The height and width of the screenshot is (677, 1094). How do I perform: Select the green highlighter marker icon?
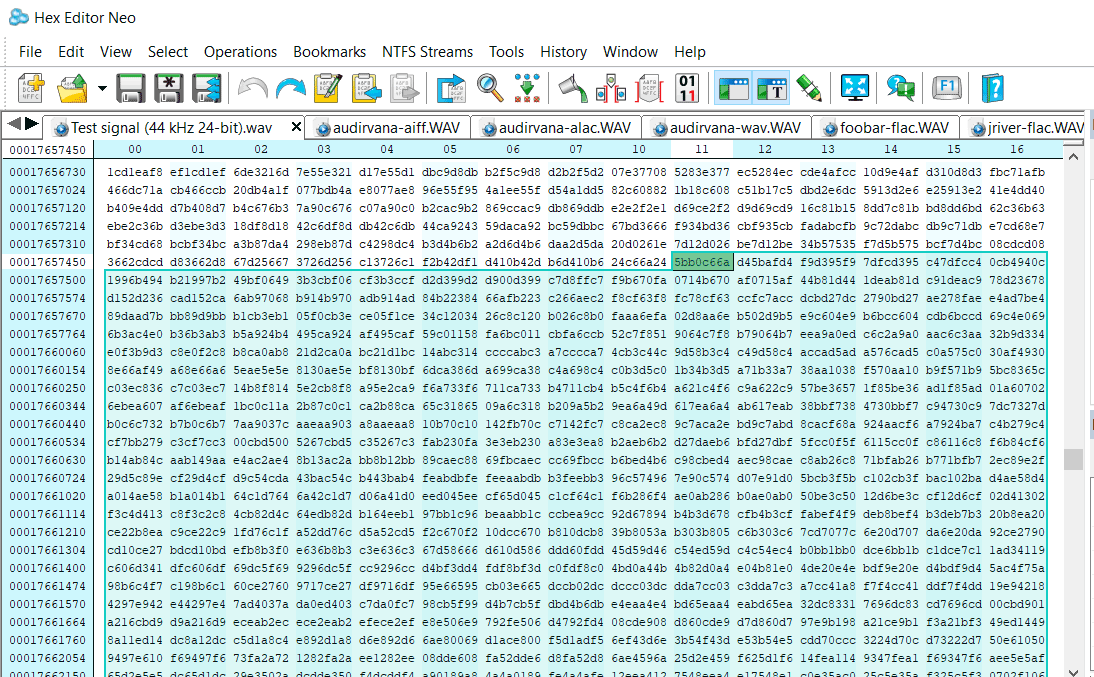tap(809, 88)
